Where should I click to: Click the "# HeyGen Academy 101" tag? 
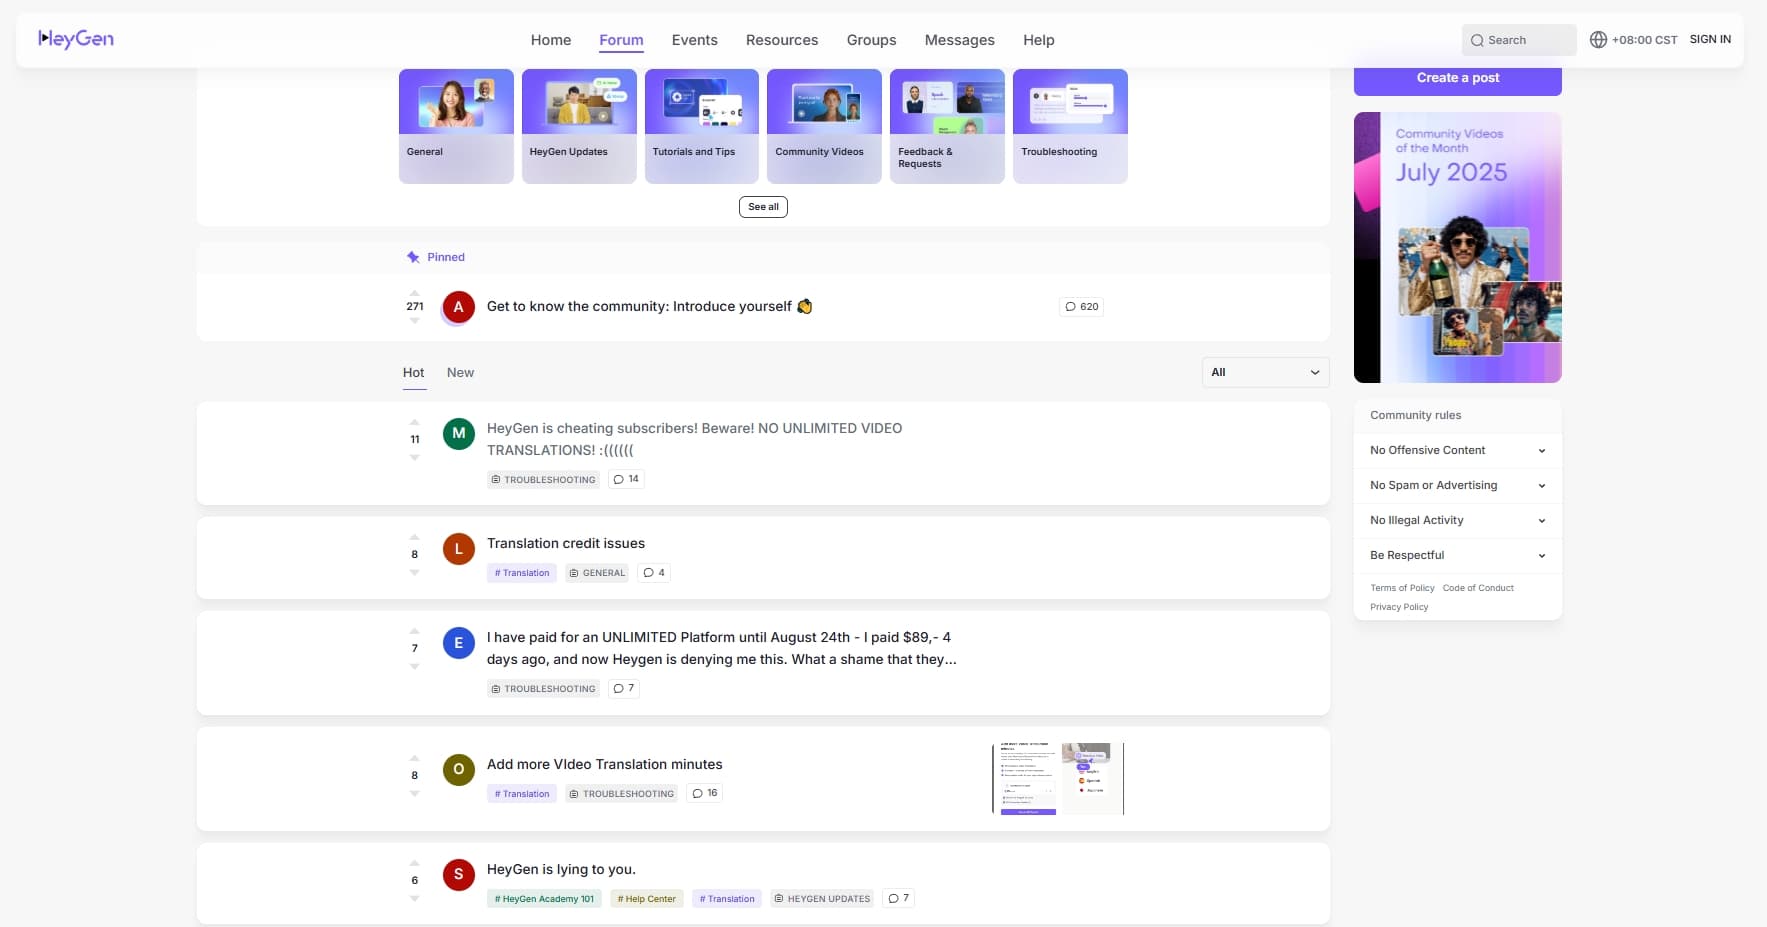[x=544, y=899]
